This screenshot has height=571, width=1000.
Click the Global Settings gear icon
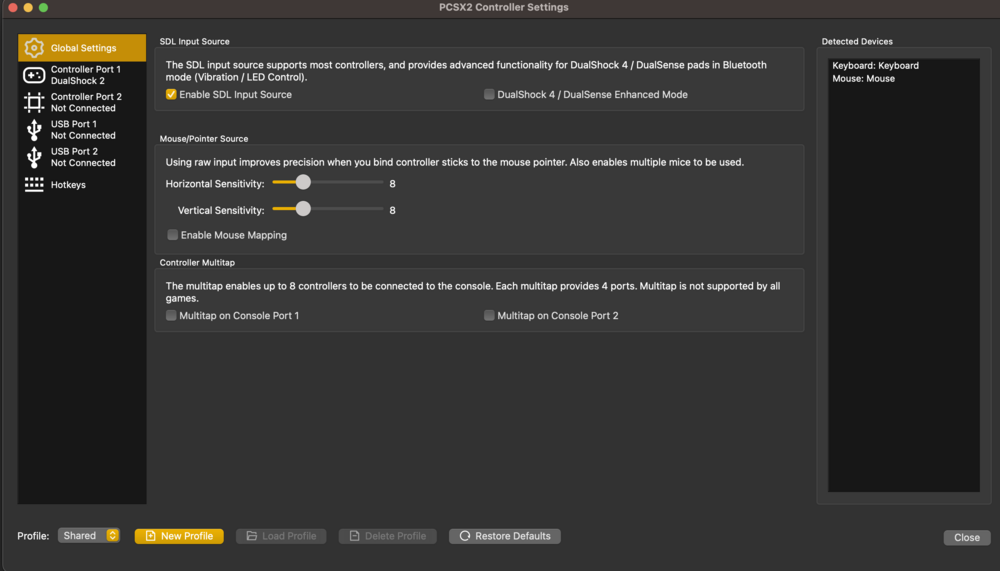[34, 48]
